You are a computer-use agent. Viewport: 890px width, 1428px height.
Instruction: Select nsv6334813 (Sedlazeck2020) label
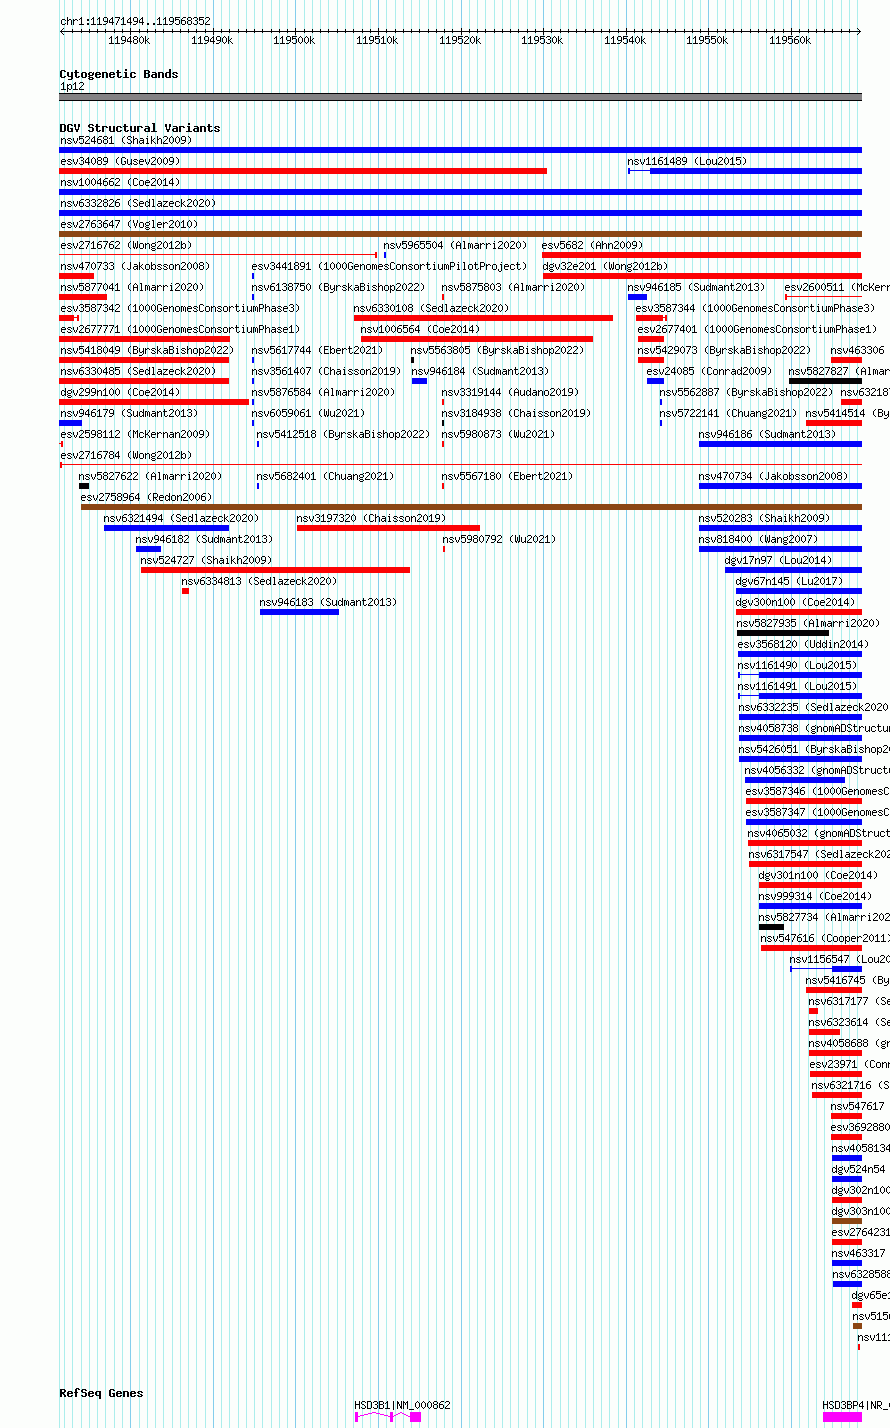(x=259, y=581)
